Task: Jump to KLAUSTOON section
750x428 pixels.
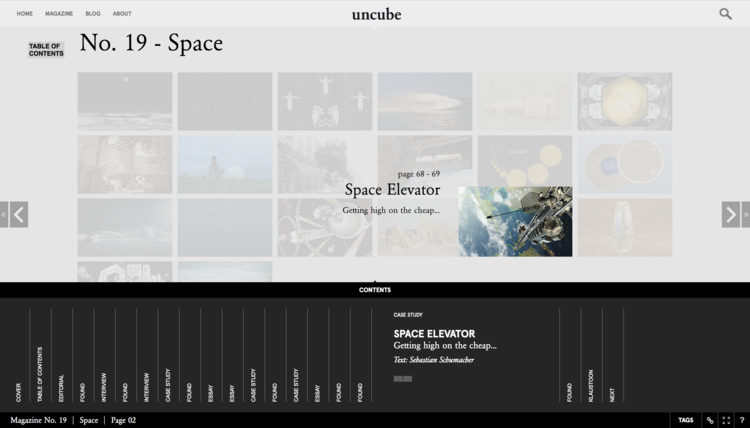Action: 591,386
